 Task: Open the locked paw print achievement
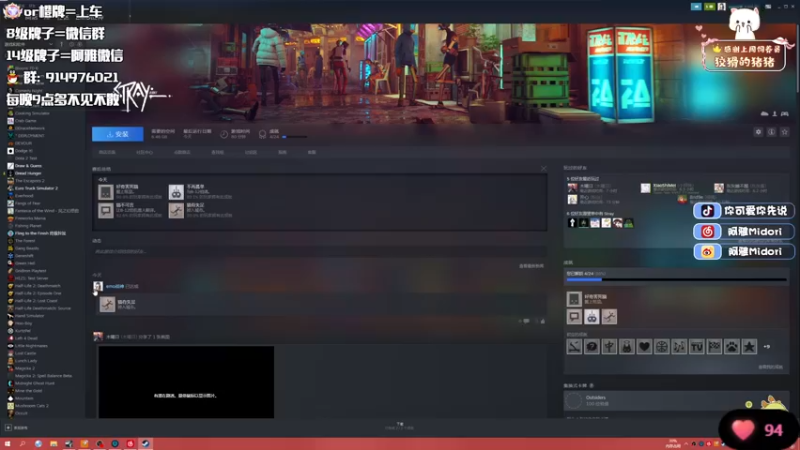coord(732,347)
